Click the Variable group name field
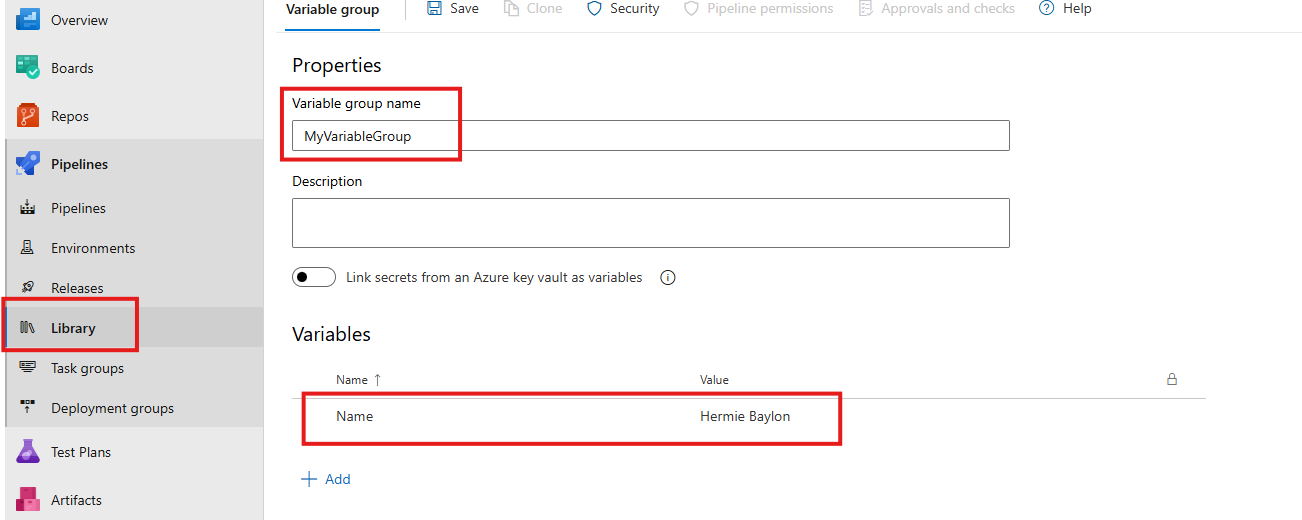 tap(651, 136)
